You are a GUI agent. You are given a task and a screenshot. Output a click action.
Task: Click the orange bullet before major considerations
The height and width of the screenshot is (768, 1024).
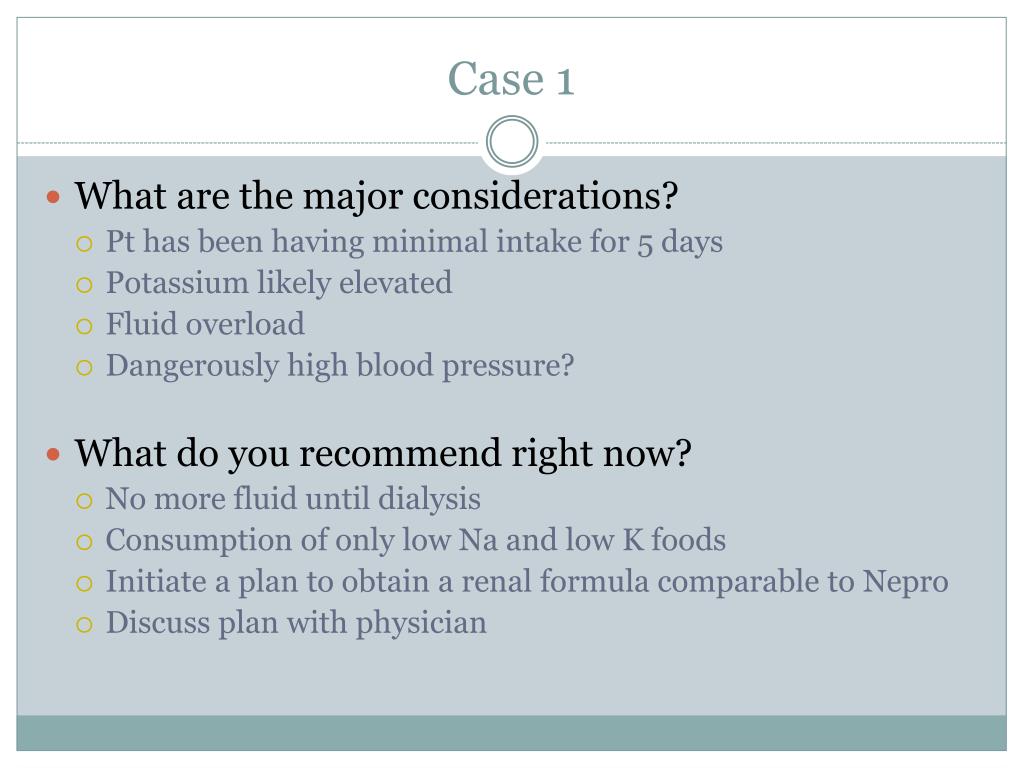pos(54,196)
